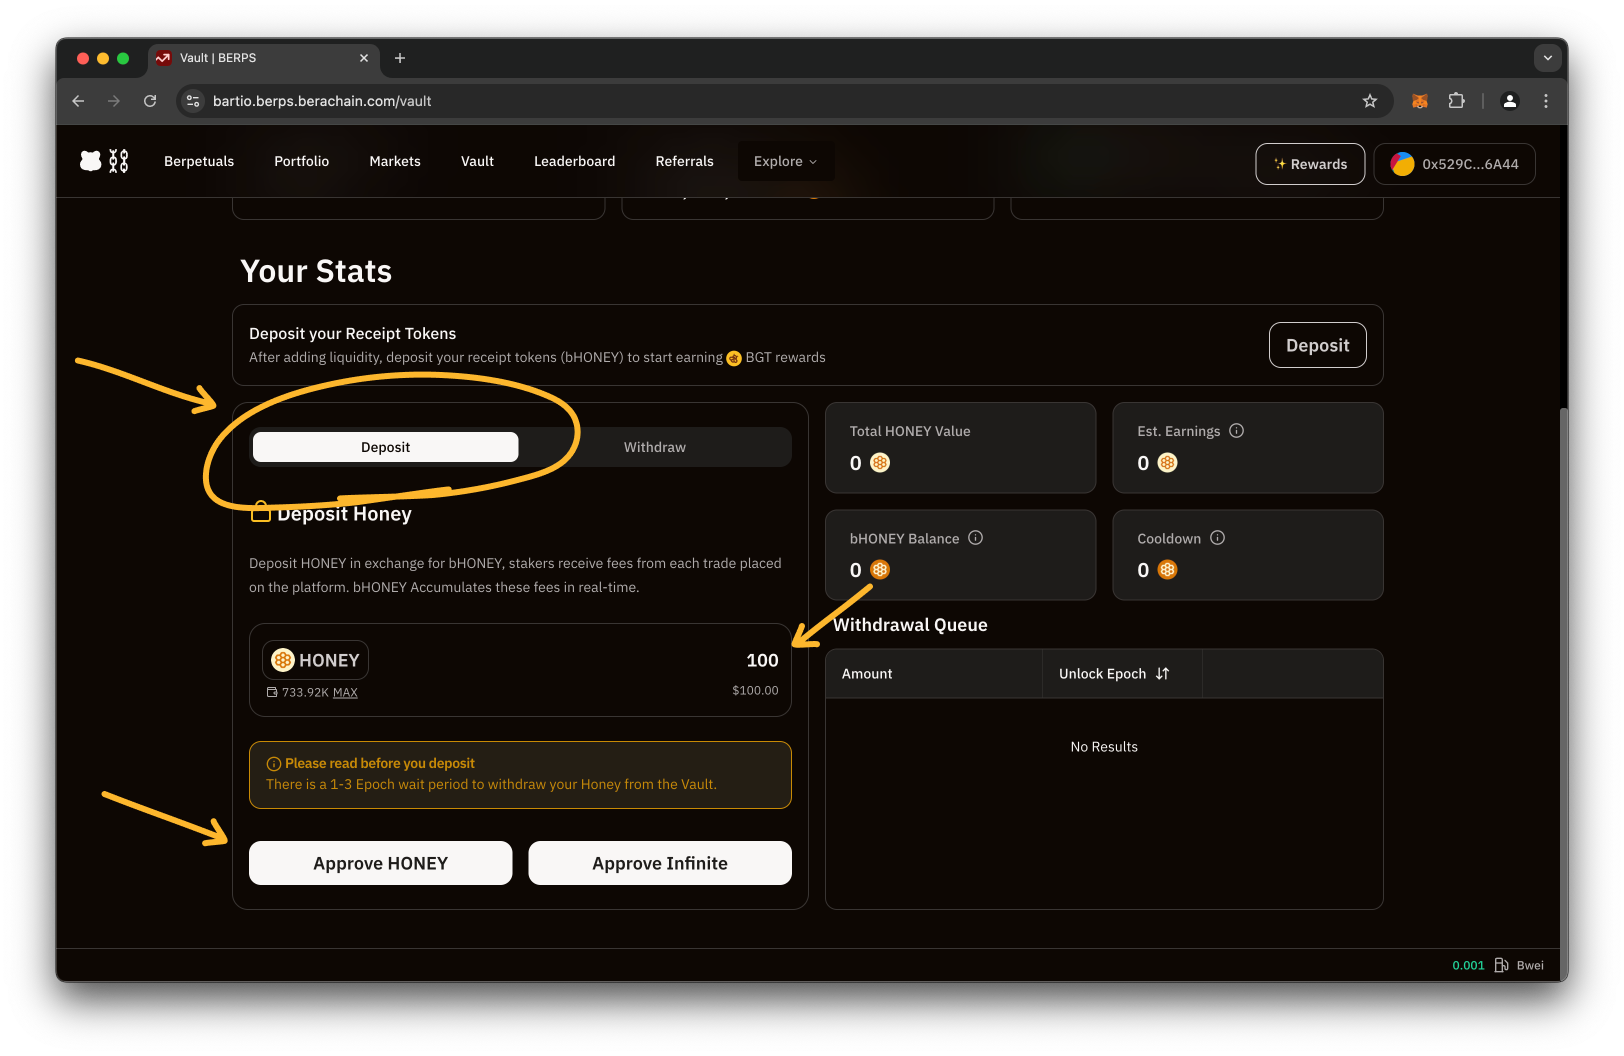Open a new browser tab

click(400, 58)
